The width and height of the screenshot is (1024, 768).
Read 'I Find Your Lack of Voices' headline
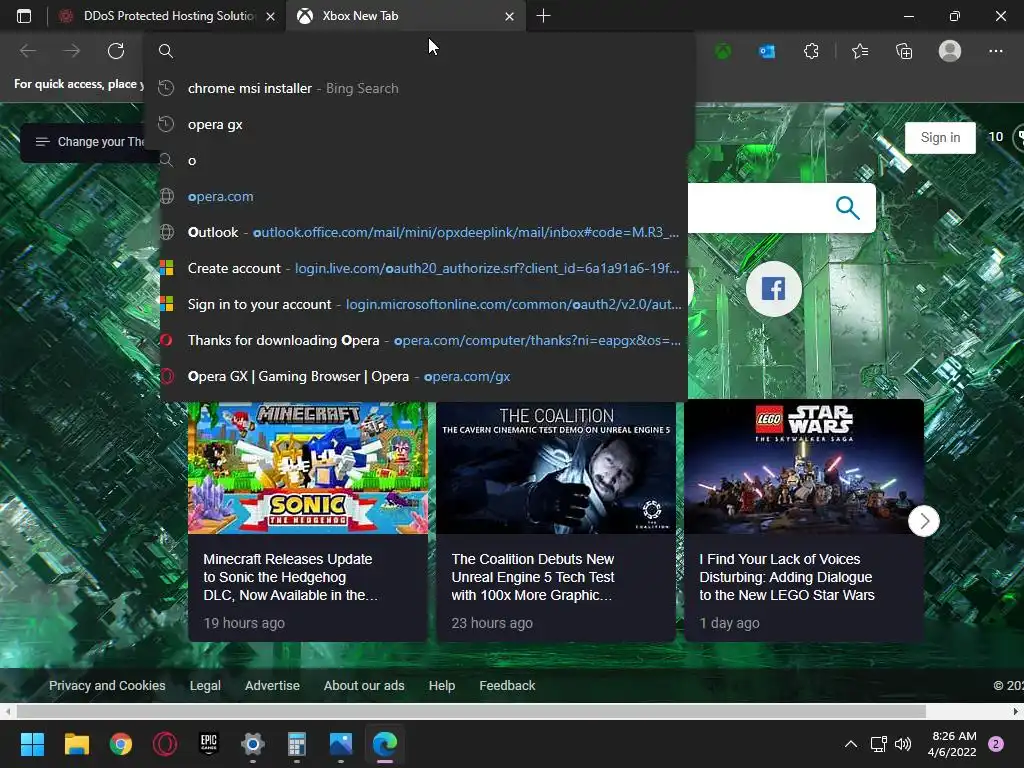click(x=787, y=577)
